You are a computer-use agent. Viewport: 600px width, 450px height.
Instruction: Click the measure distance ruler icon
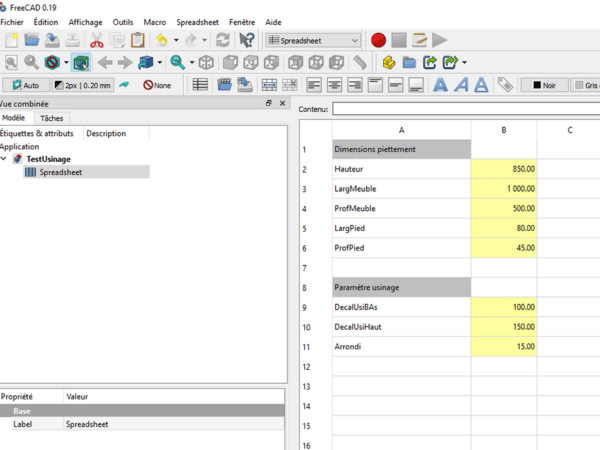(360, 63)
